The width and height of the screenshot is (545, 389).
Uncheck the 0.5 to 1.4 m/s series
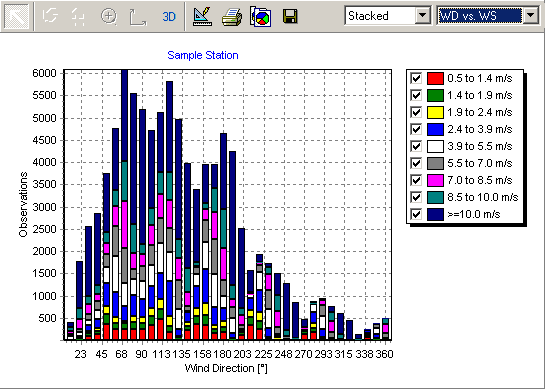pyautogui.click(x=416, y=78)
